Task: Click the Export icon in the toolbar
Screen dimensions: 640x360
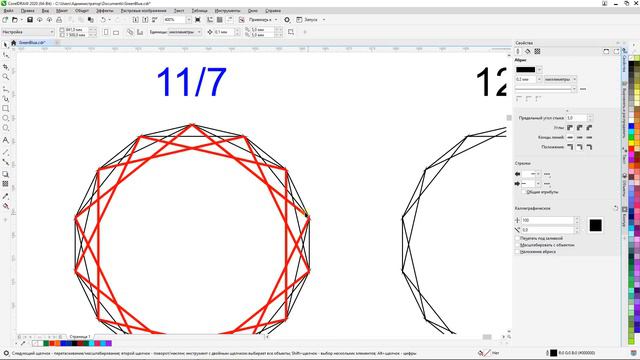Action: (145, 20)
